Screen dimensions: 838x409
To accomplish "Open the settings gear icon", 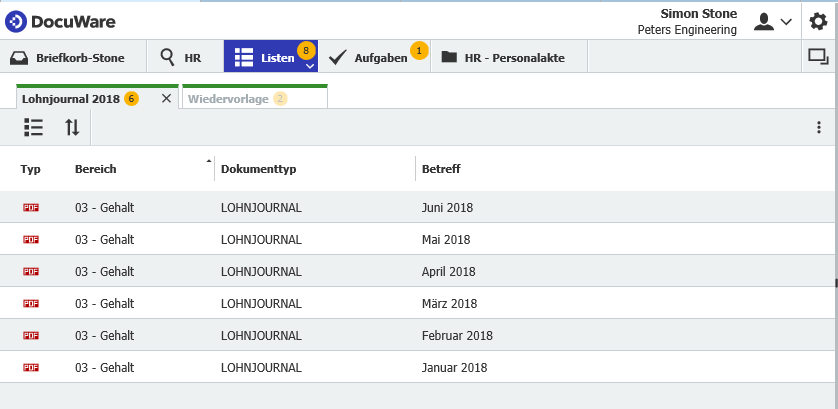I will pos(818,21).
